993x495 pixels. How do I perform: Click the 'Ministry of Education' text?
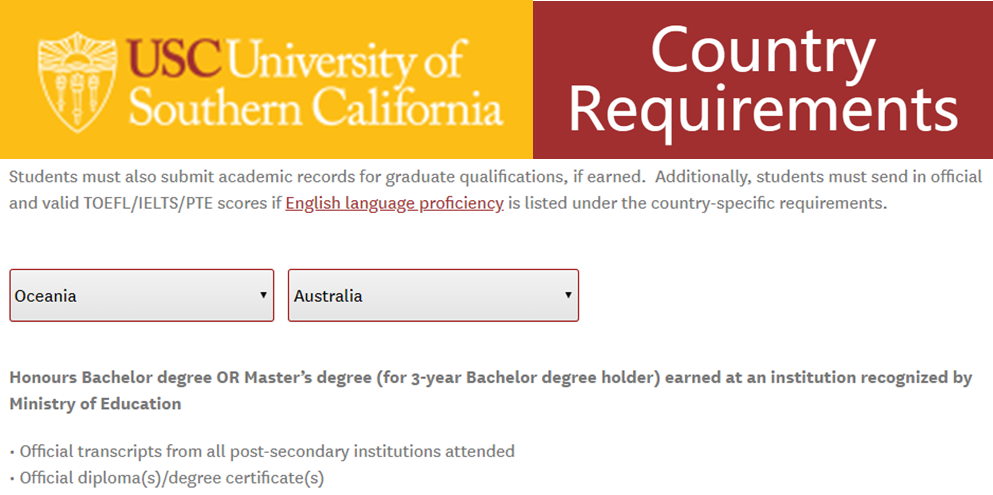click(95, 404)
